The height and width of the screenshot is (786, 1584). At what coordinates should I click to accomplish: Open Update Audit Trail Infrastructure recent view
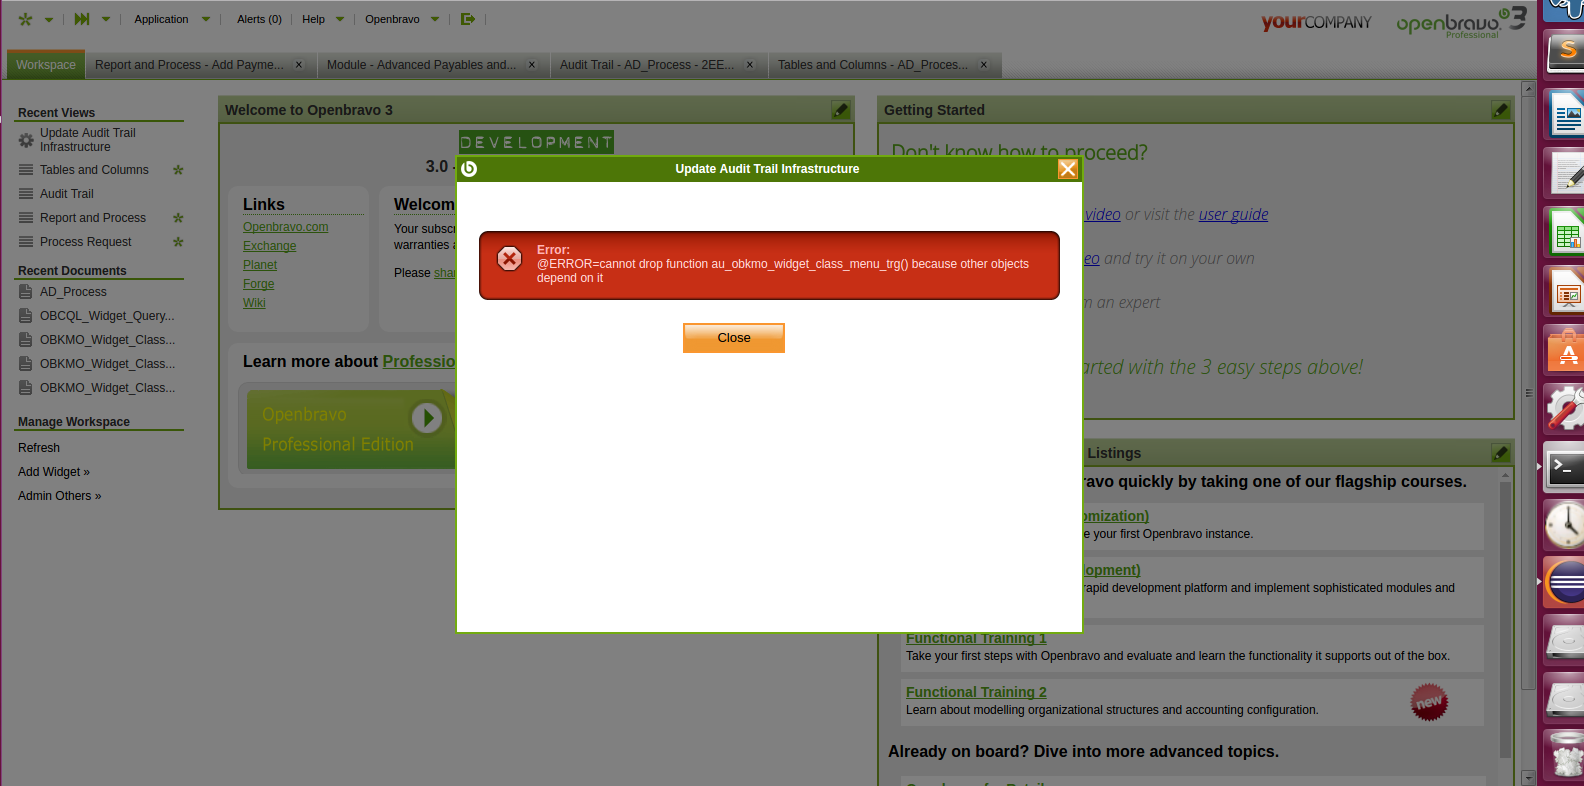[88, 140]
